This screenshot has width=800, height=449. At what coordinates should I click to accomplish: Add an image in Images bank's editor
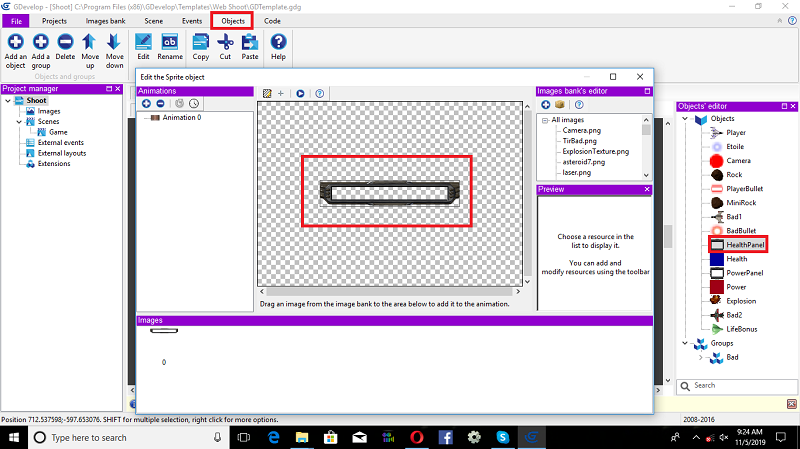pyautogui.click(x=545, y=105)
